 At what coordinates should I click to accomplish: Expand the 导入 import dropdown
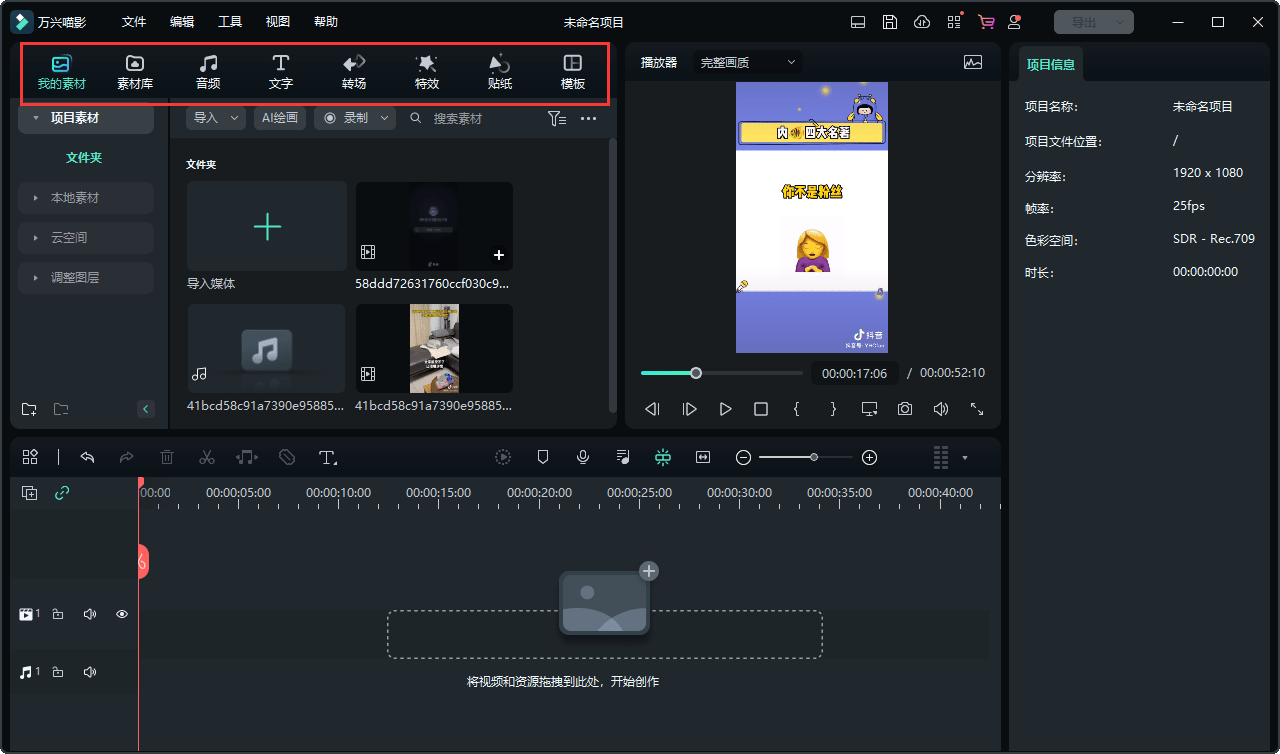point(215,118)
